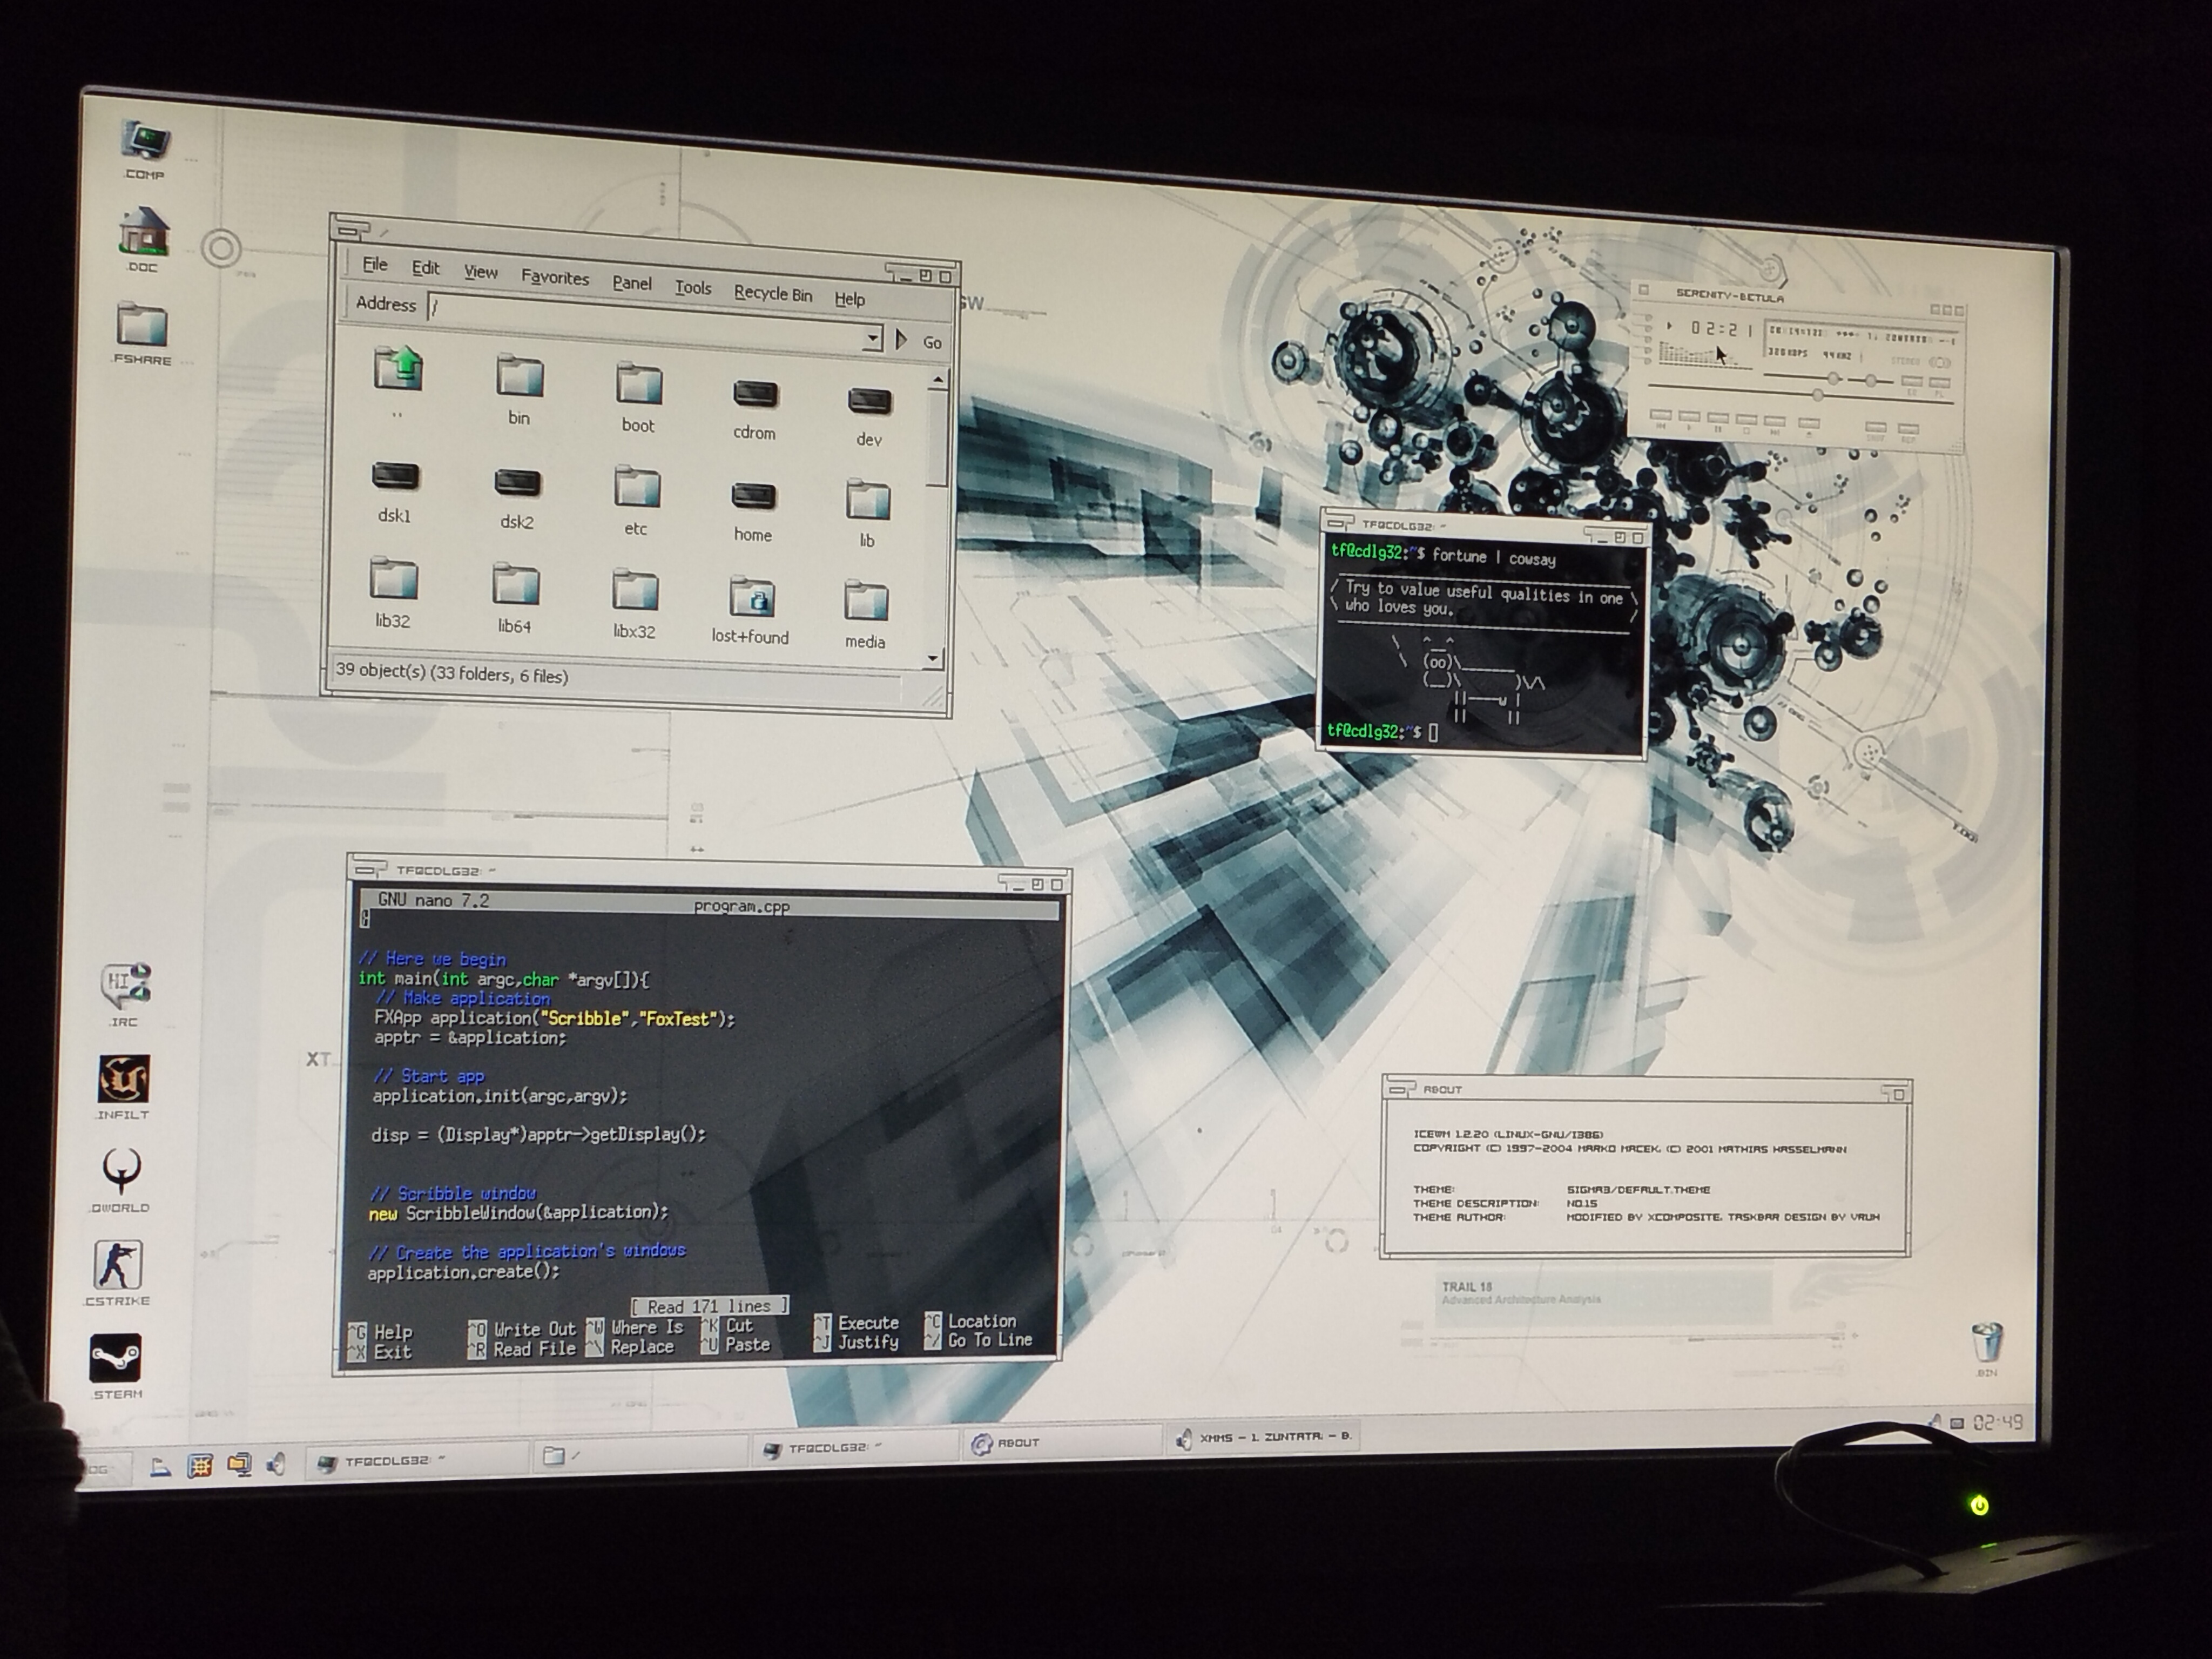
Task: Toggle the equalizer (EQ) button in XMMS
Action: click(1912, 382)
